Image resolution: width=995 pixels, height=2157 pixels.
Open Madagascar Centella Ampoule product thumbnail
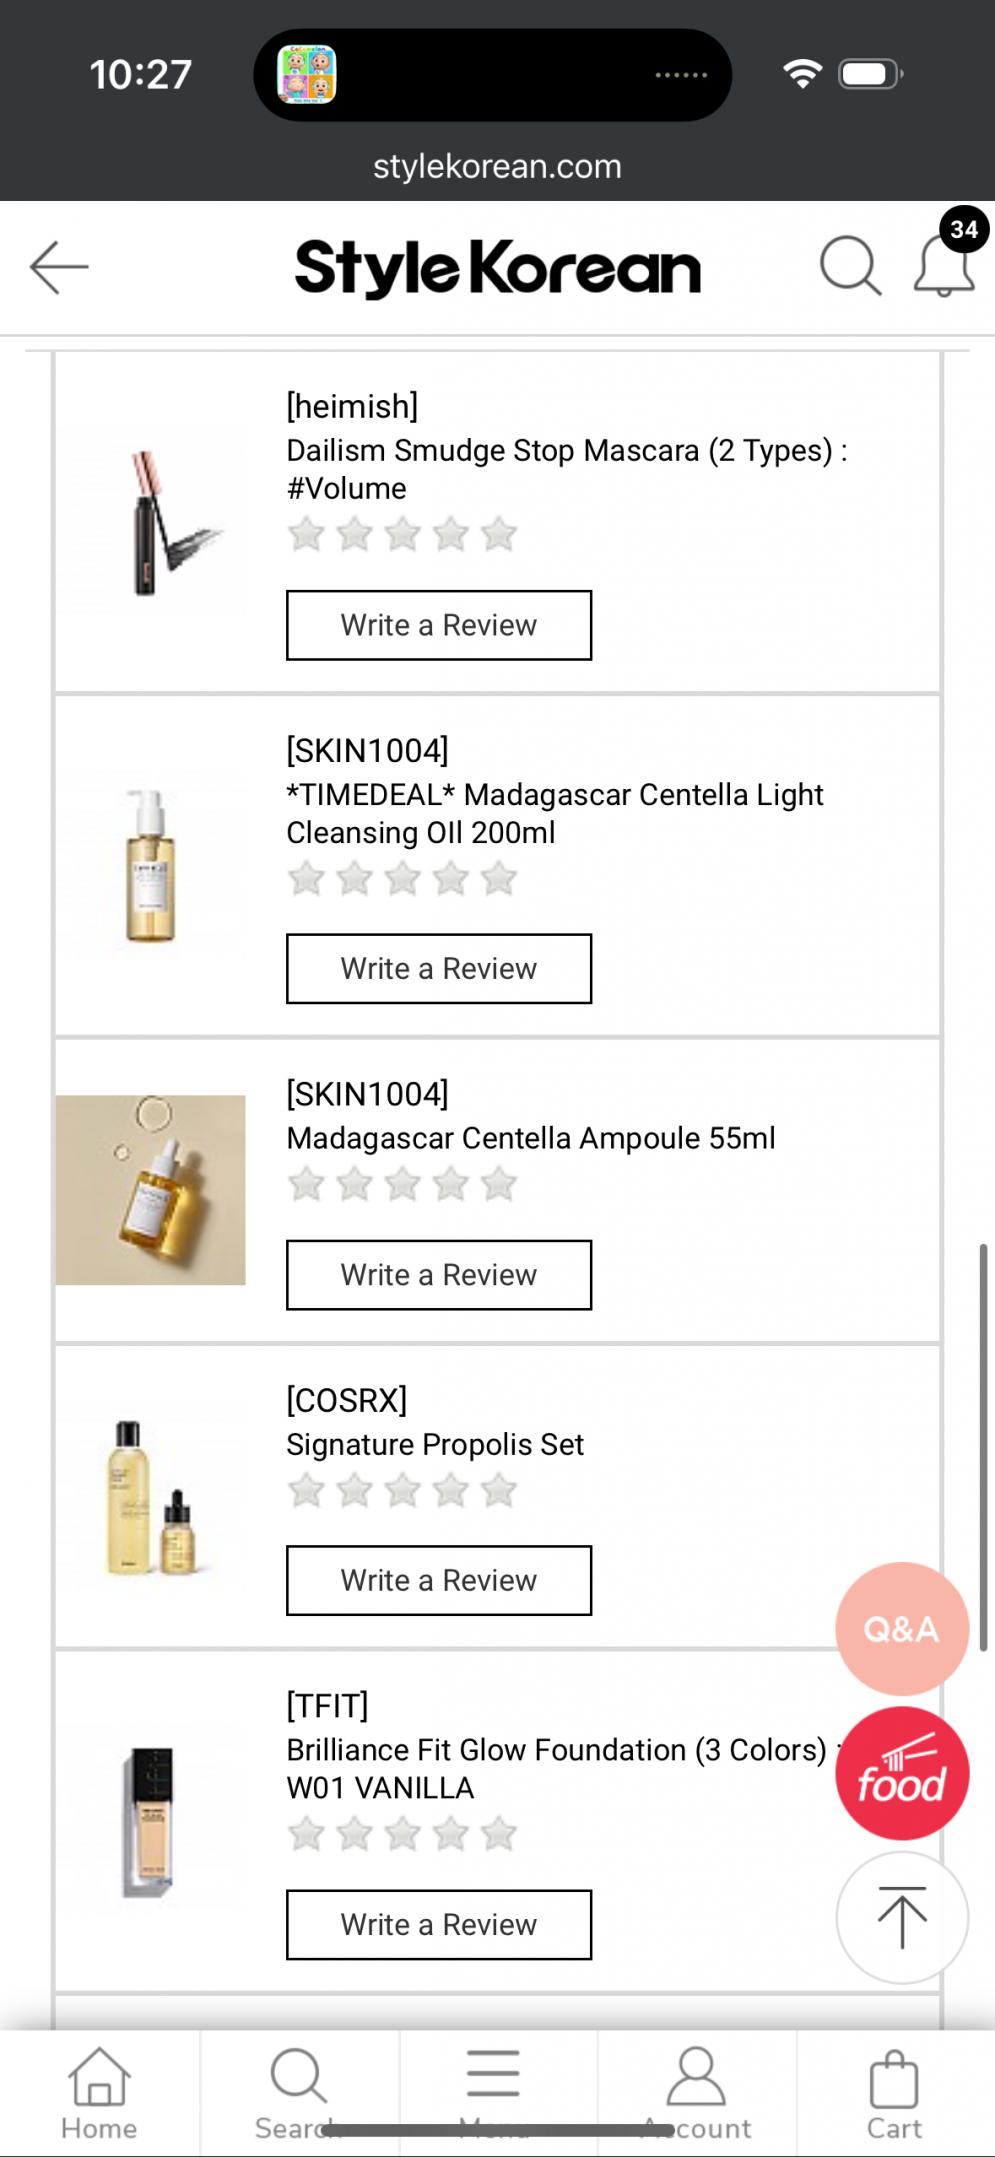(x=151, y=1190)
